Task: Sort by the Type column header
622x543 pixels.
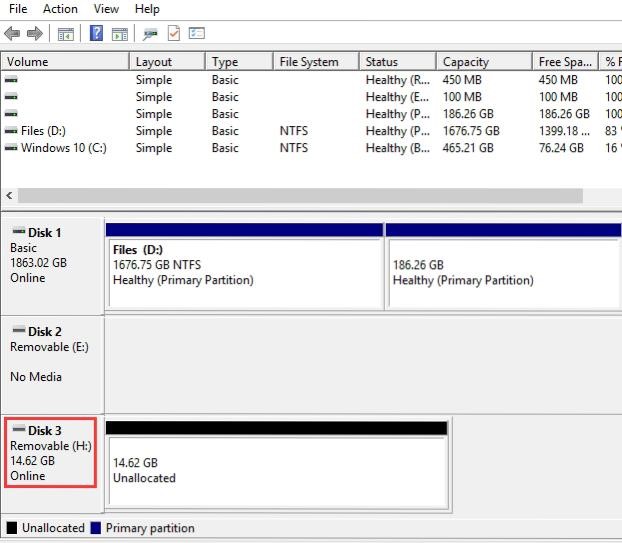Action: [x=239, y=62]
